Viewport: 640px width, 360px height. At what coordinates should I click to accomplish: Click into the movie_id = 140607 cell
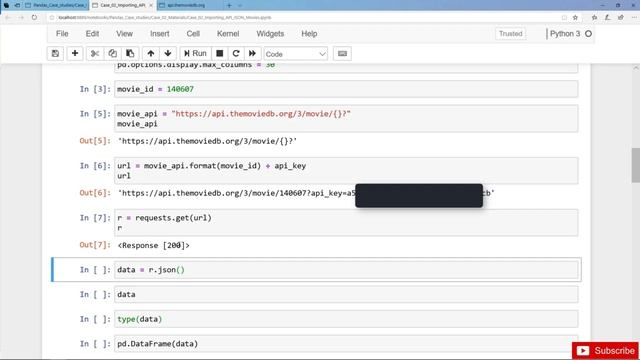click(x=346, y=89)
